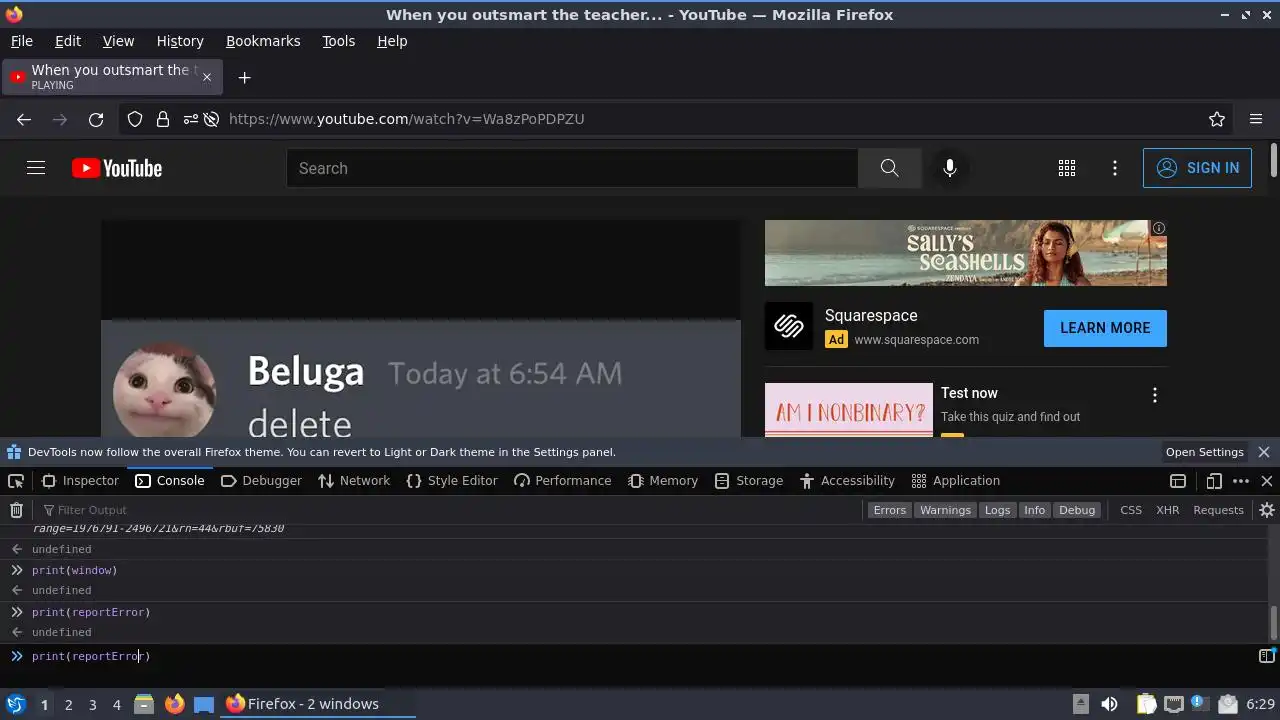Switch to the Style Editor tab

(x=452, y=481)
